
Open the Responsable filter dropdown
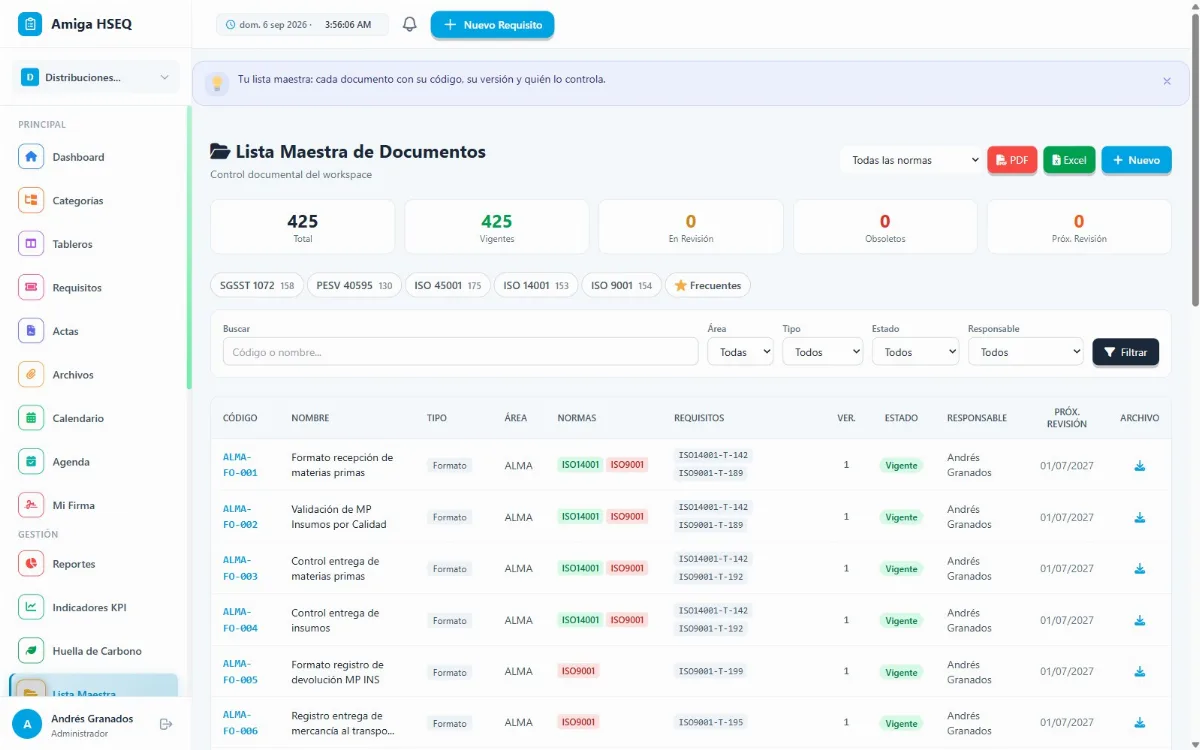1025,352
